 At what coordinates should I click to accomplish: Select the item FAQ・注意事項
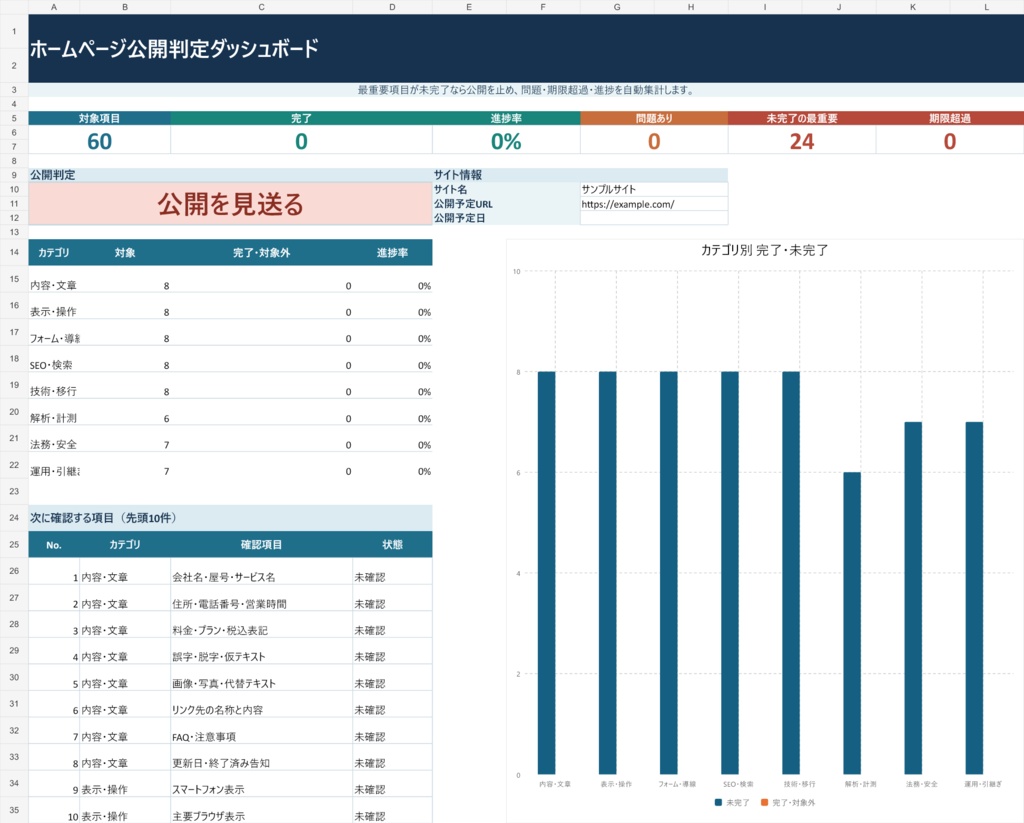pyautogui.click(x=204, y=737)
